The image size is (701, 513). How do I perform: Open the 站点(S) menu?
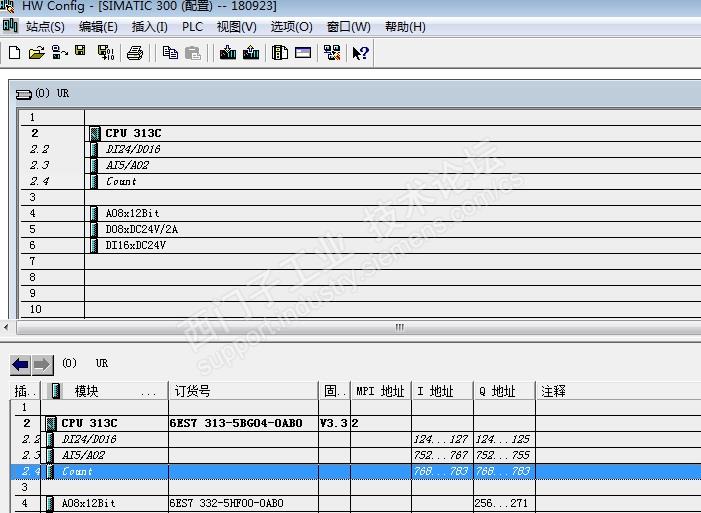click(x=45, y=27)
